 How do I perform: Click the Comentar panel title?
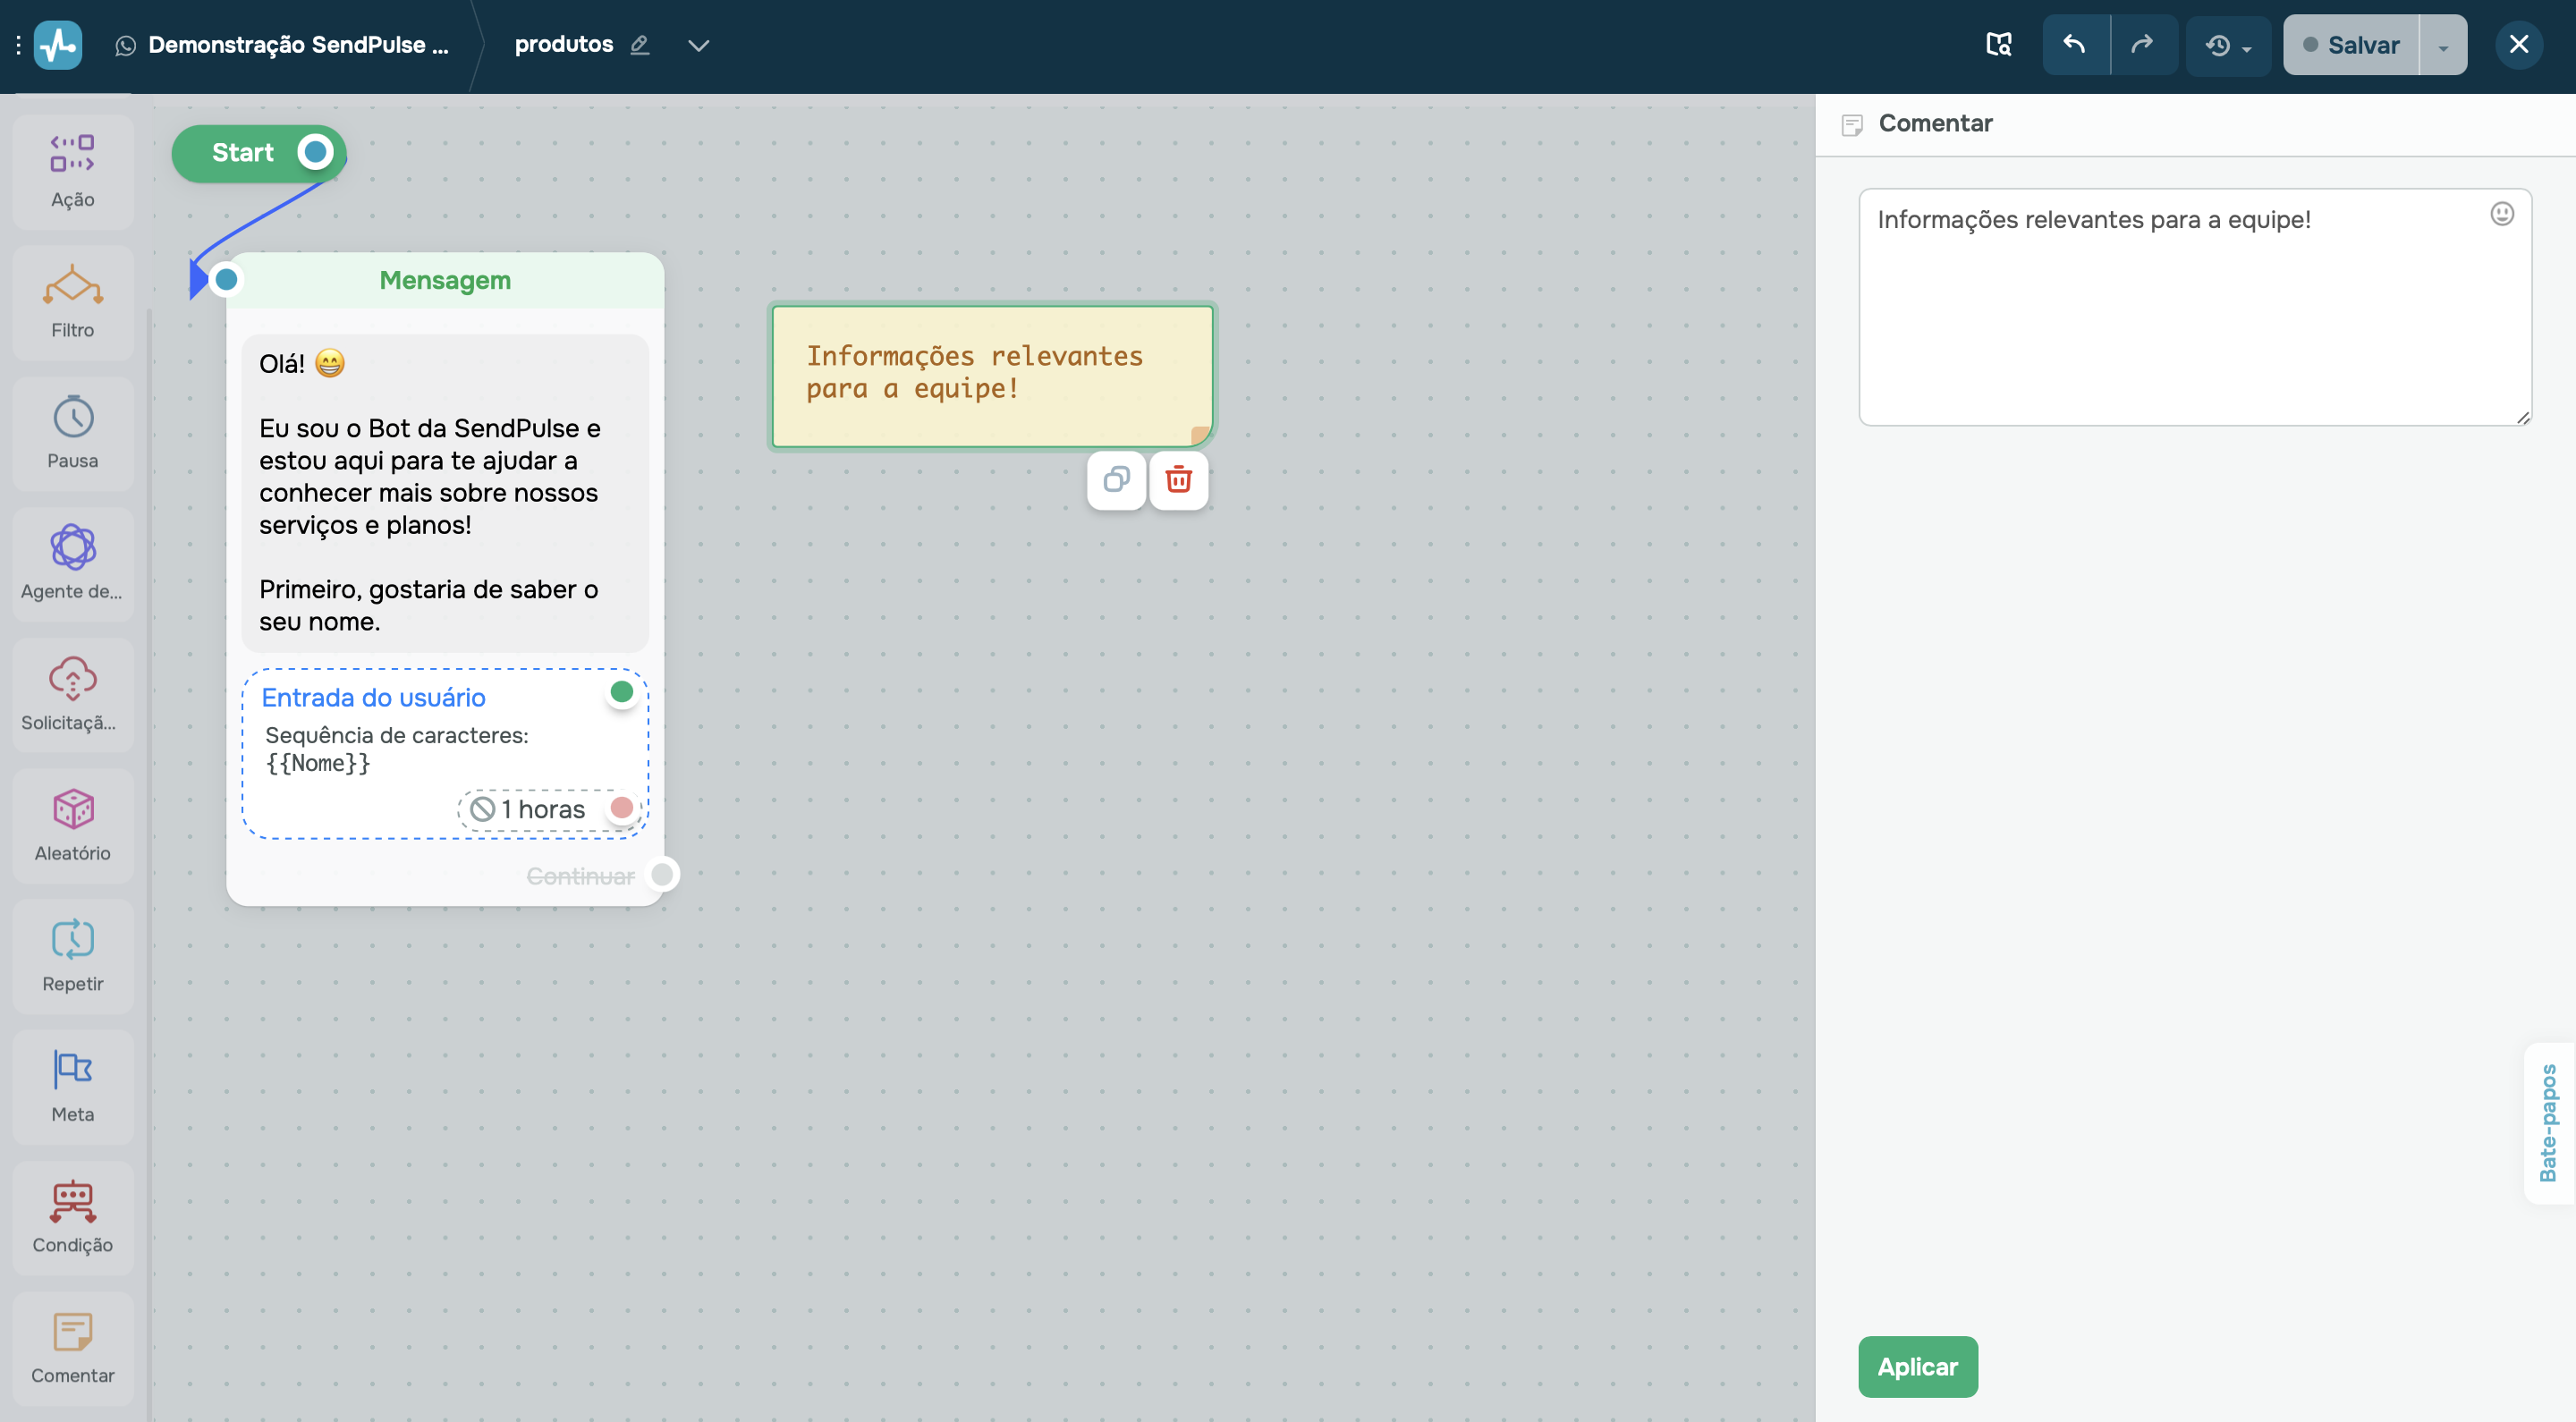(1935, 124)
